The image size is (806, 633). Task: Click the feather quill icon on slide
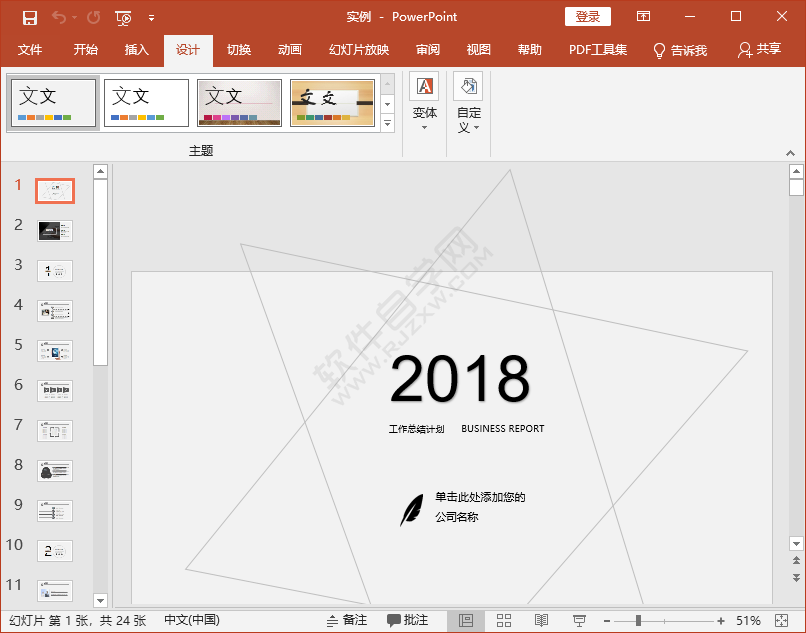click(411, 510)
